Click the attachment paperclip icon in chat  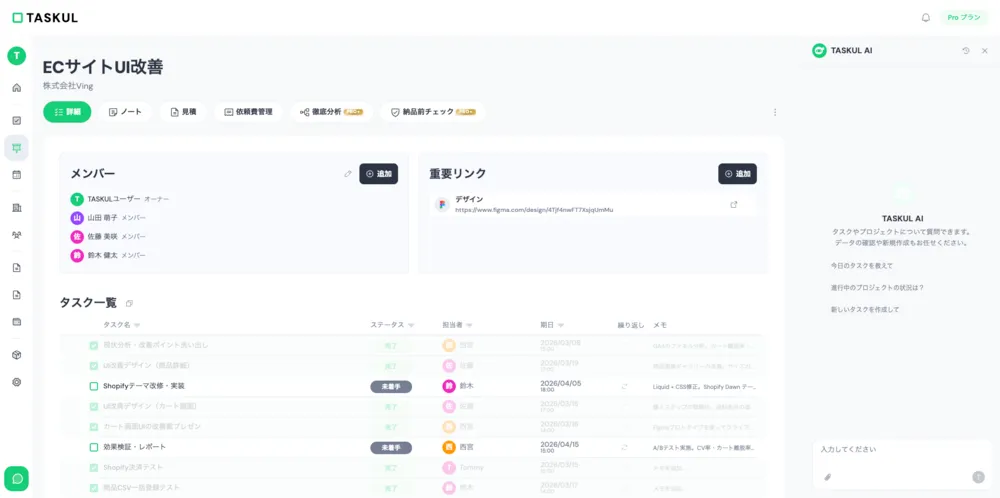point(827,477)
